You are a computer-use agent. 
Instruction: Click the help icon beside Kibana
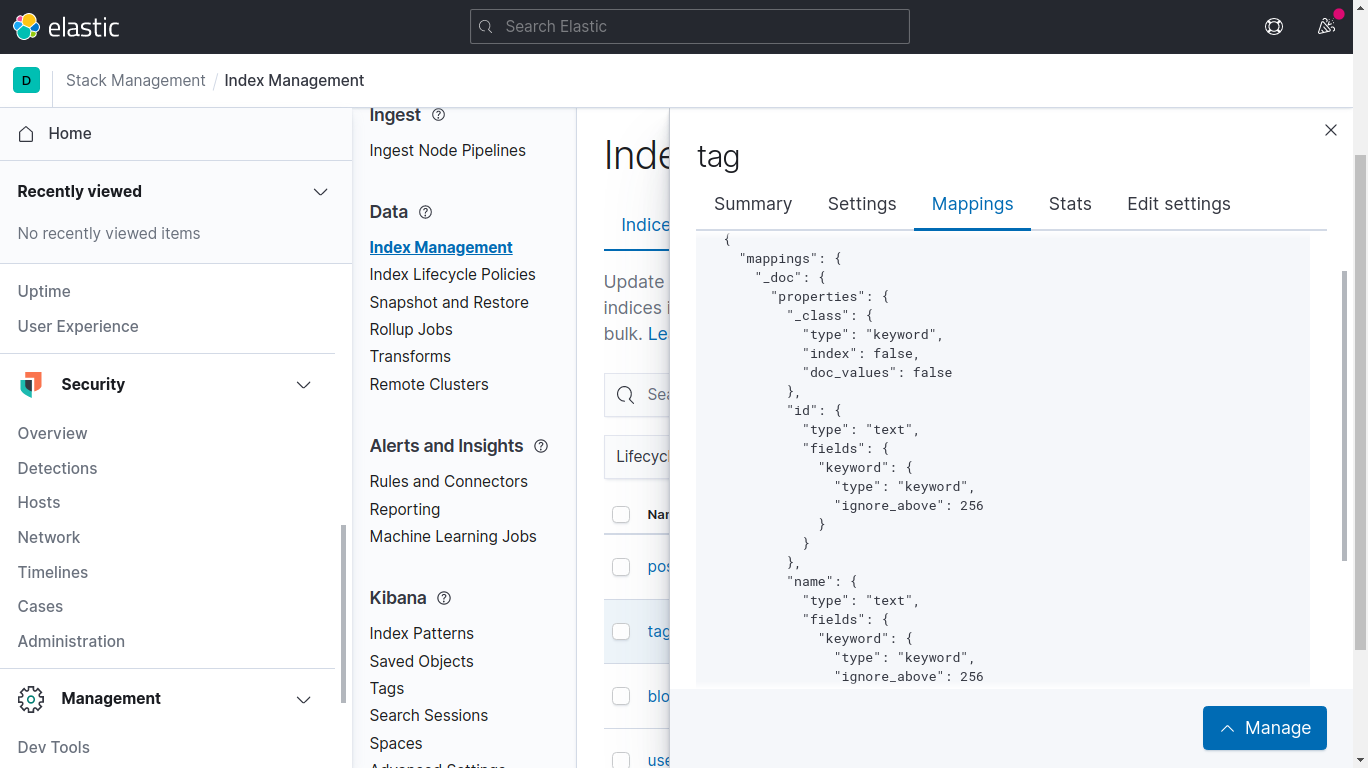tap(444, 598)
